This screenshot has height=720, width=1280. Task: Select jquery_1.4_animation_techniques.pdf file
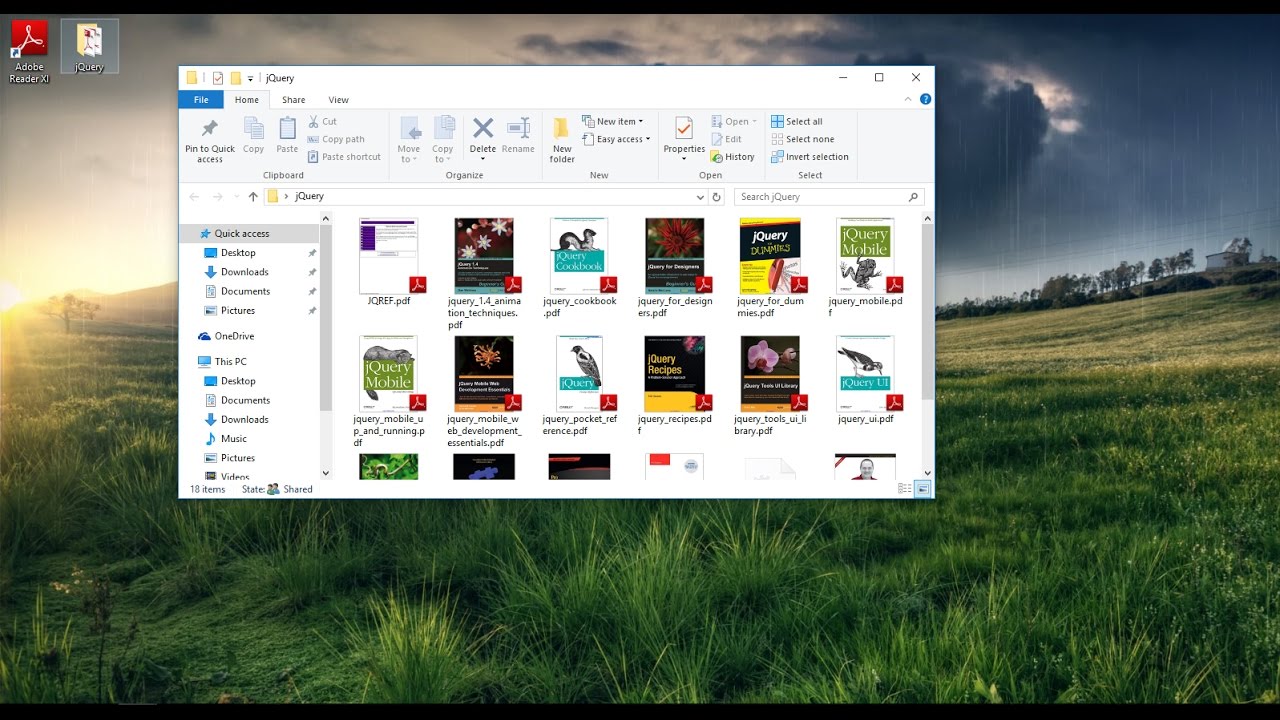[x=484, y=274]
